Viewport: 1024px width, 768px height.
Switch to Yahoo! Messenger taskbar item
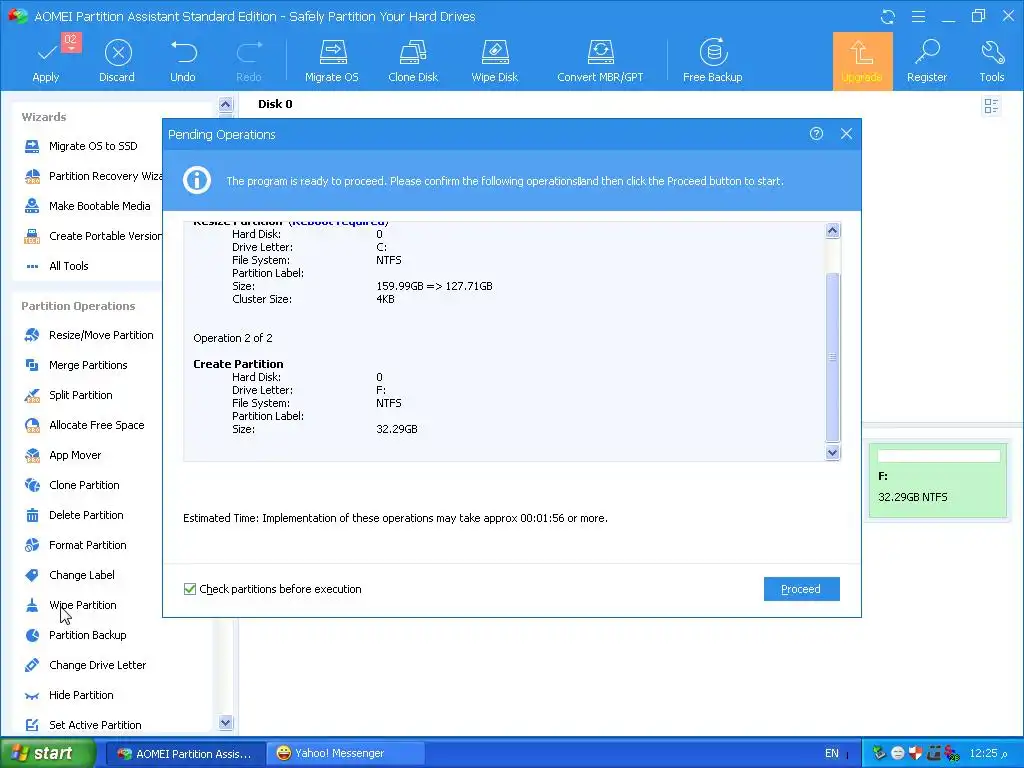(346, 754)
